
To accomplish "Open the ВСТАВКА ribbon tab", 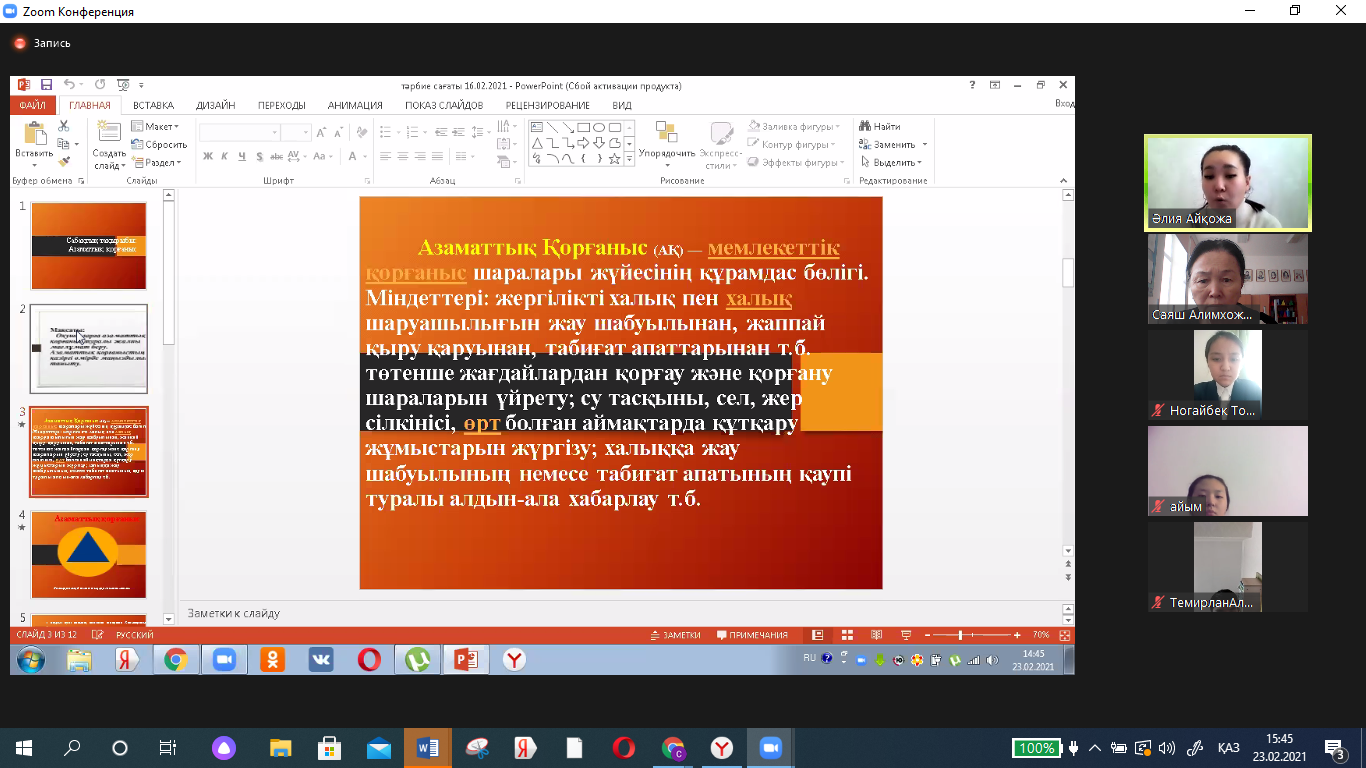I will pos(153,105).
